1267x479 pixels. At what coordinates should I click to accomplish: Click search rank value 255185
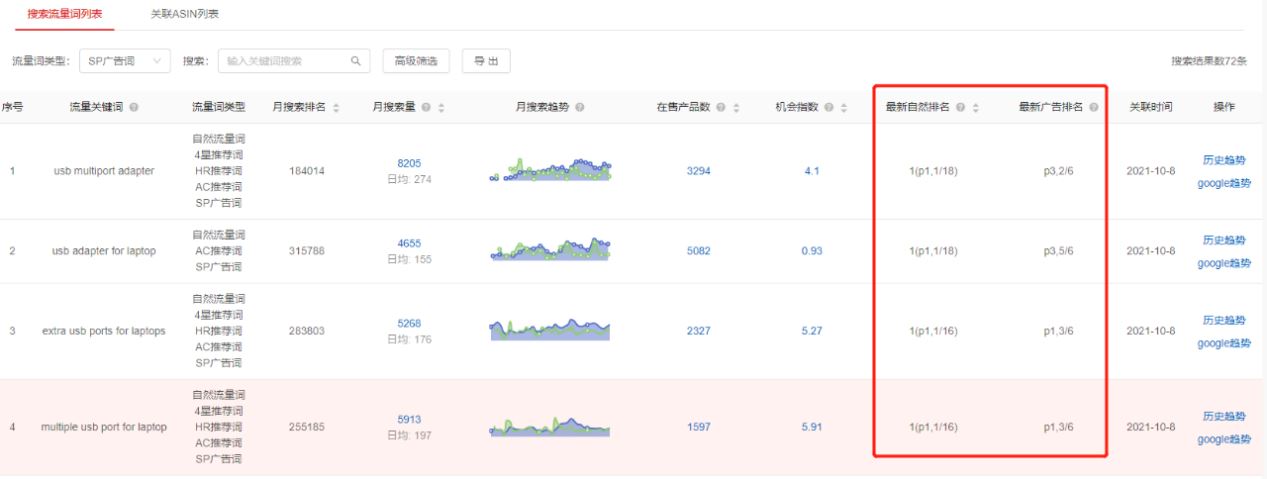306,427
